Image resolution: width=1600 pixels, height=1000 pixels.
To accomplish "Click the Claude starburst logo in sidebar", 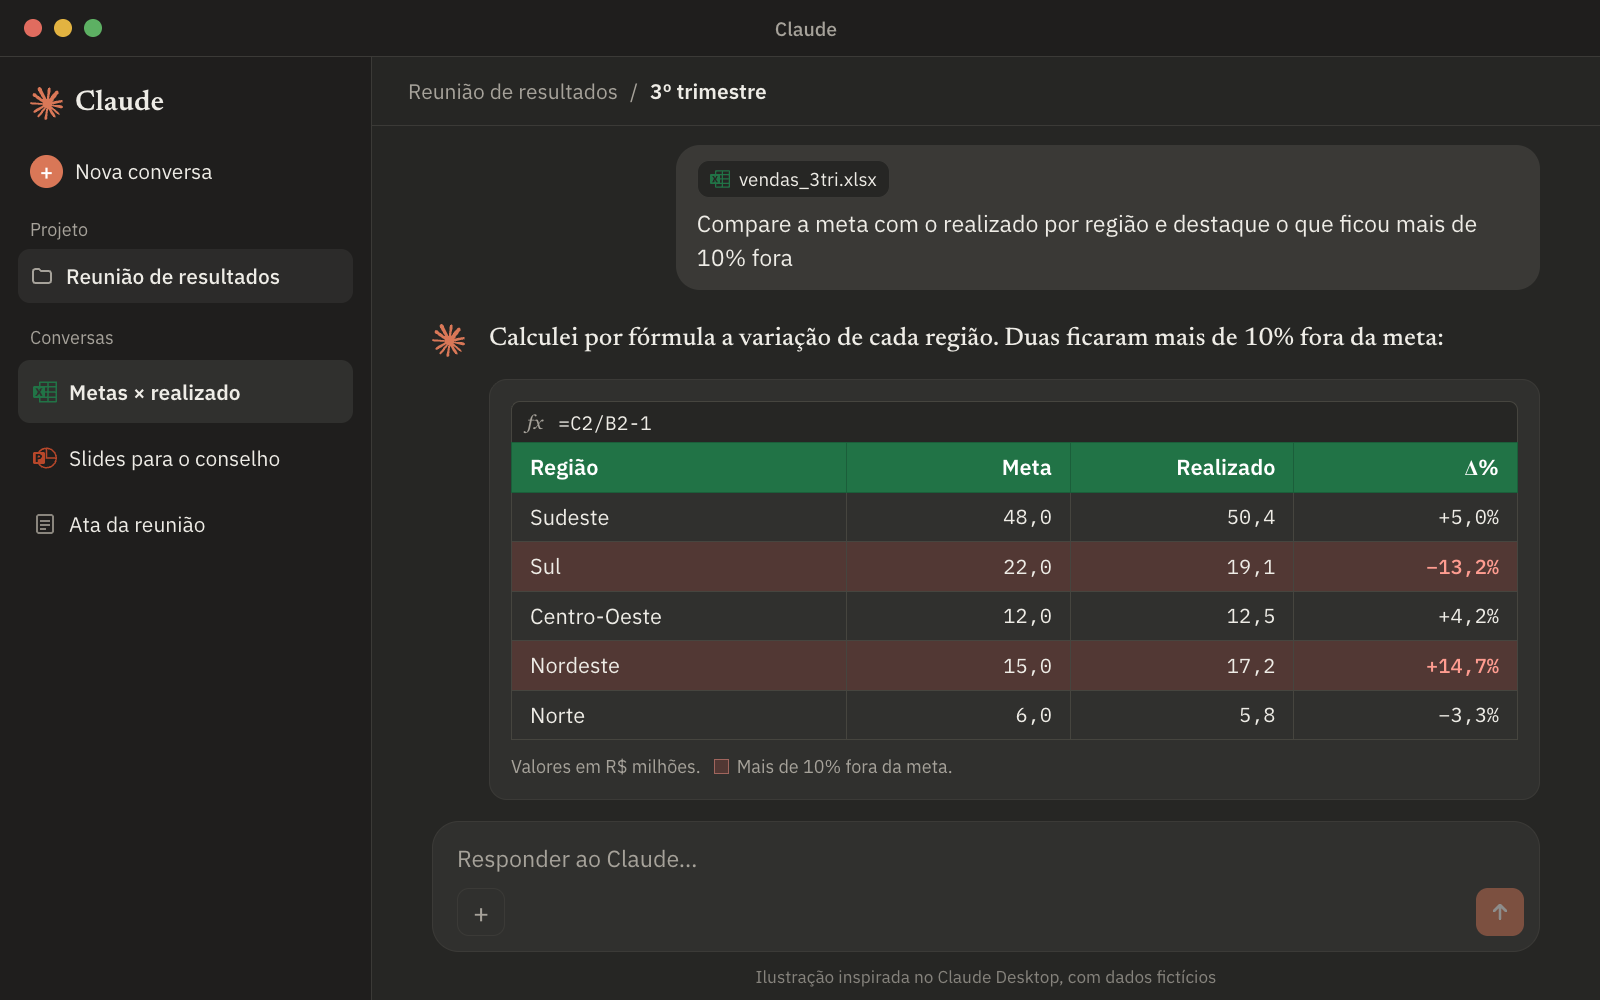I will pos(47,102).
